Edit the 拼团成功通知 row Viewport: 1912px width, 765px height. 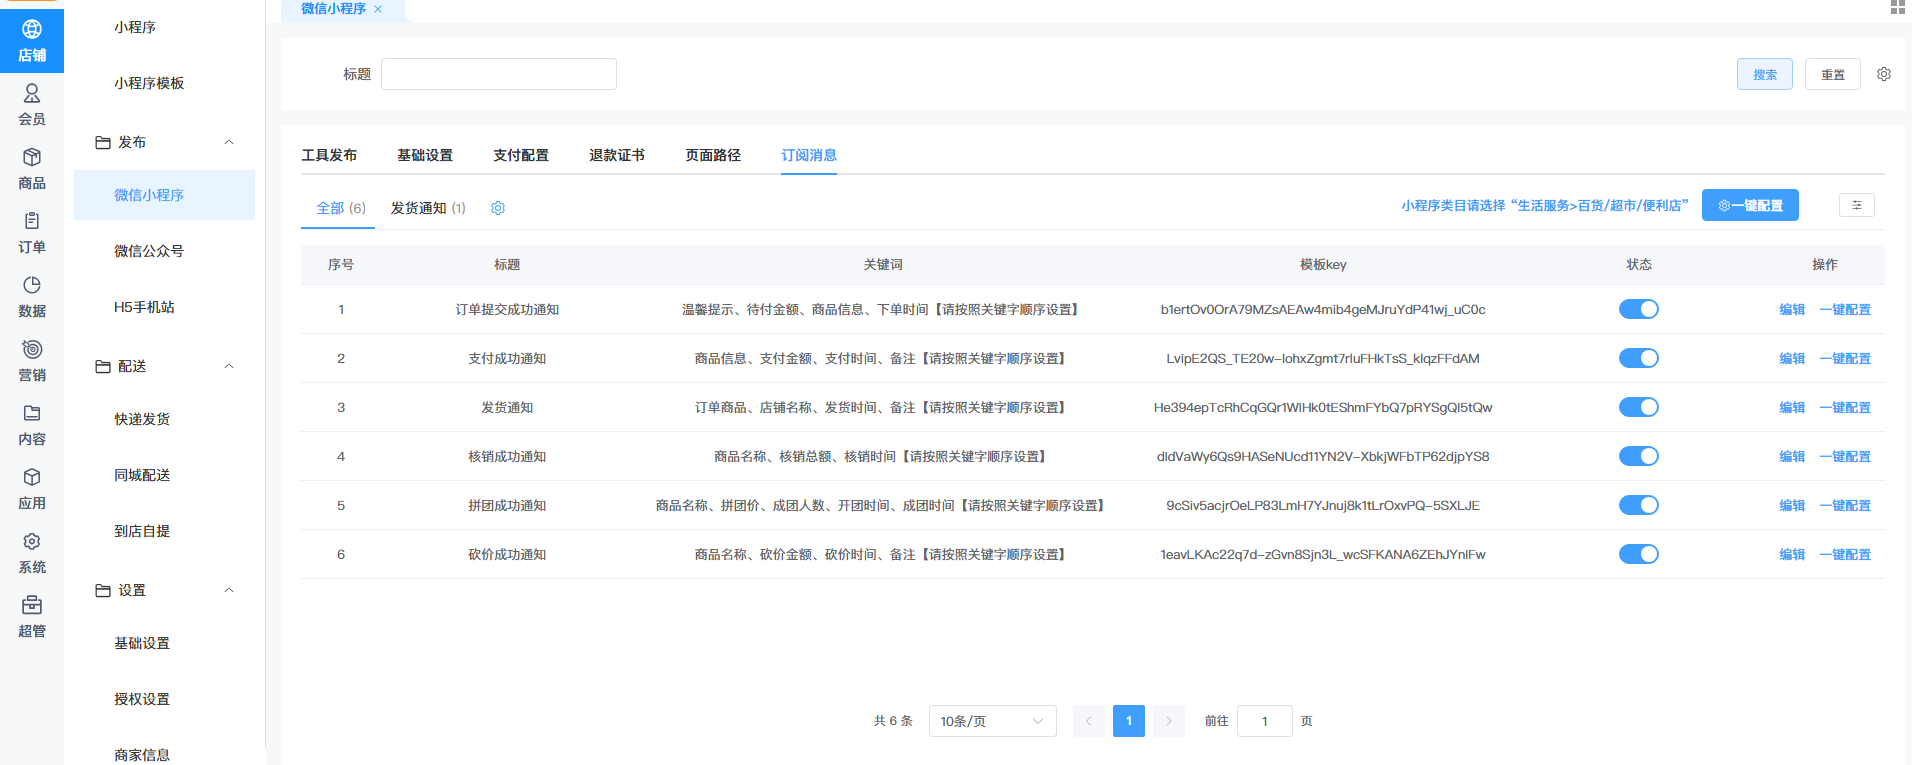[1792, 506]
